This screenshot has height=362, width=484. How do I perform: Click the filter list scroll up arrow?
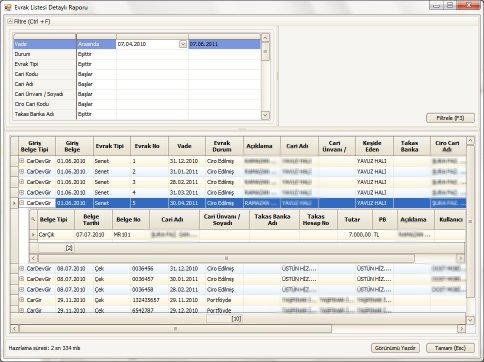click(265, 38)
